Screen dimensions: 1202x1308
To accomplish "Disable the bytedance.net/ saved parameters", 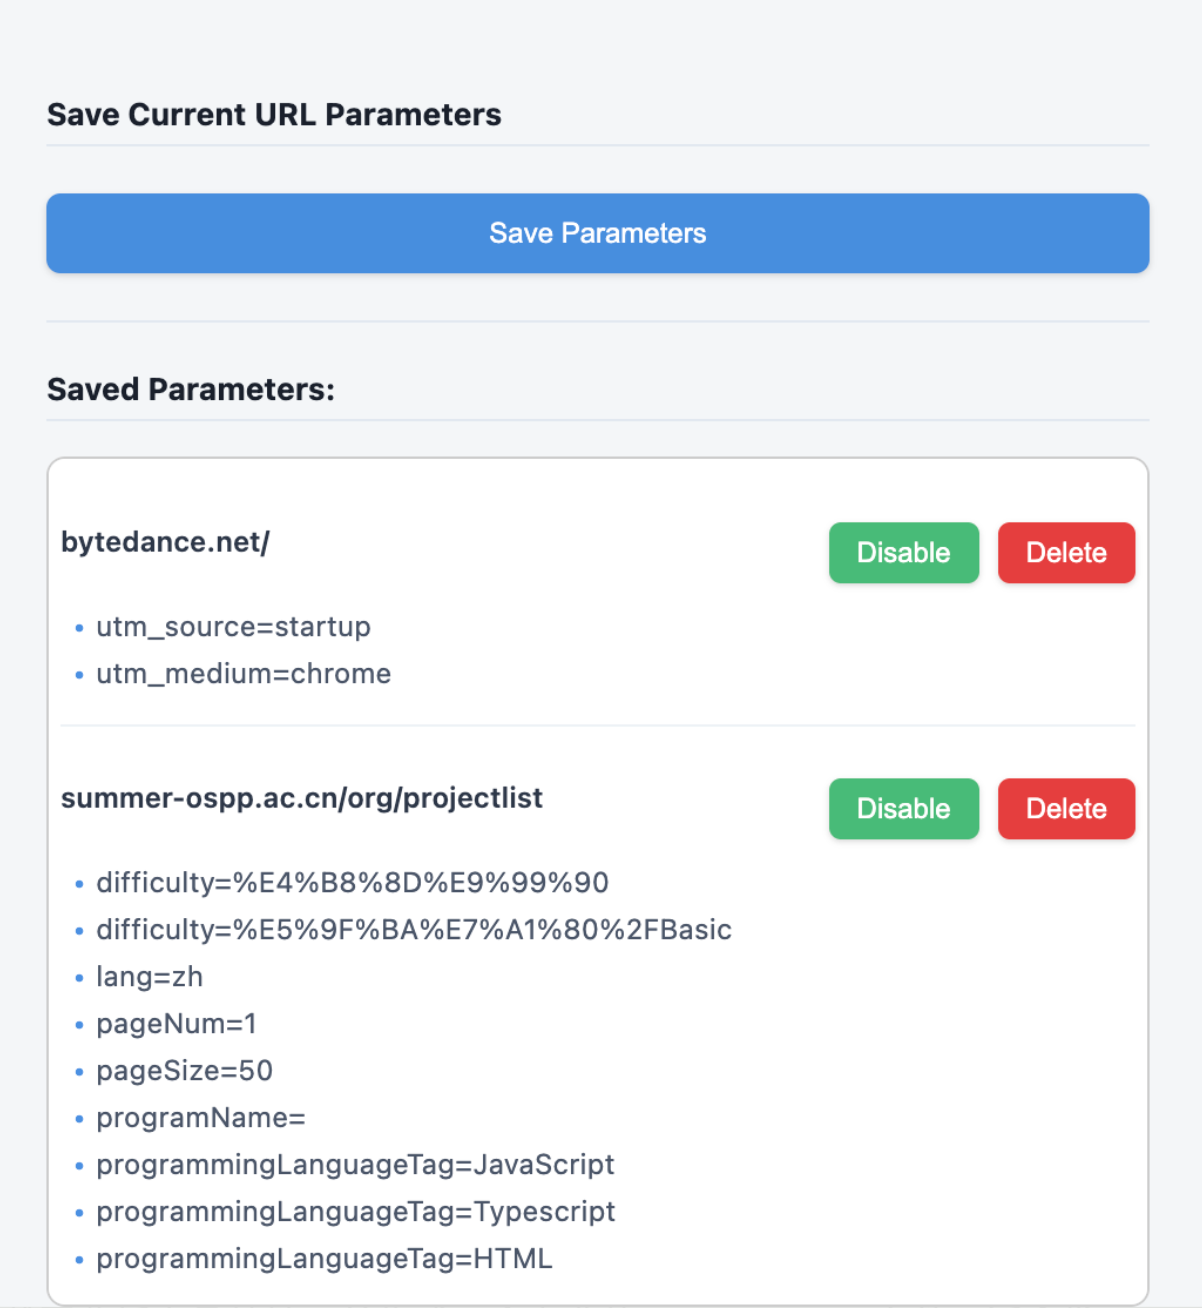I will click(903, 552).
